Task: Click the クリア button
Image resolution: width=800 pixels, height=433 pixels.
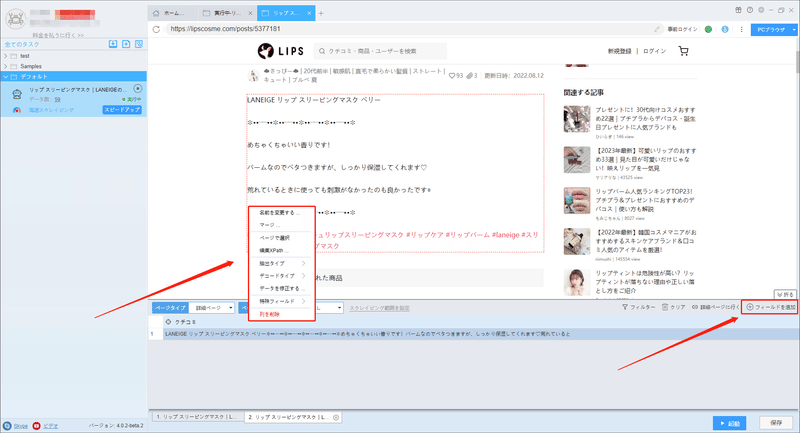Action: (x=673, y=307)
